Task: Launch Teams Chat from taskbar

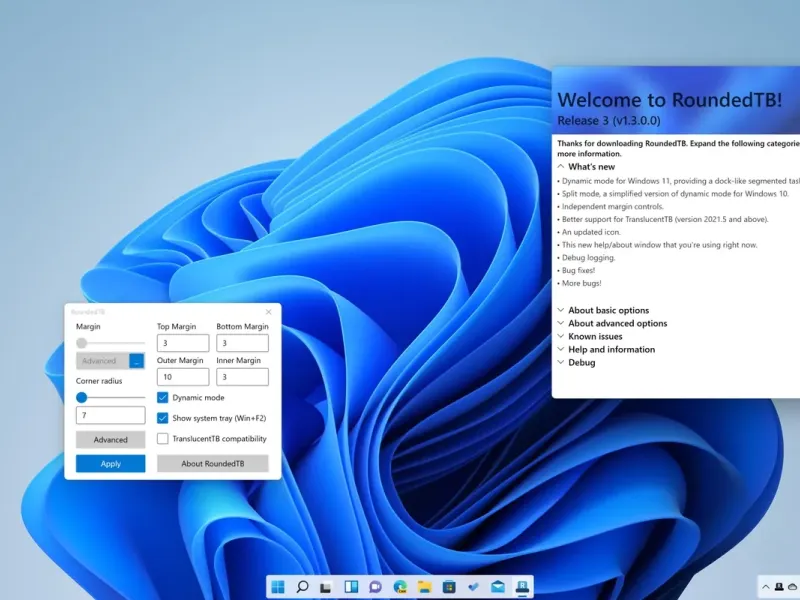Action: pyautogui.click(x=376, y=587)
